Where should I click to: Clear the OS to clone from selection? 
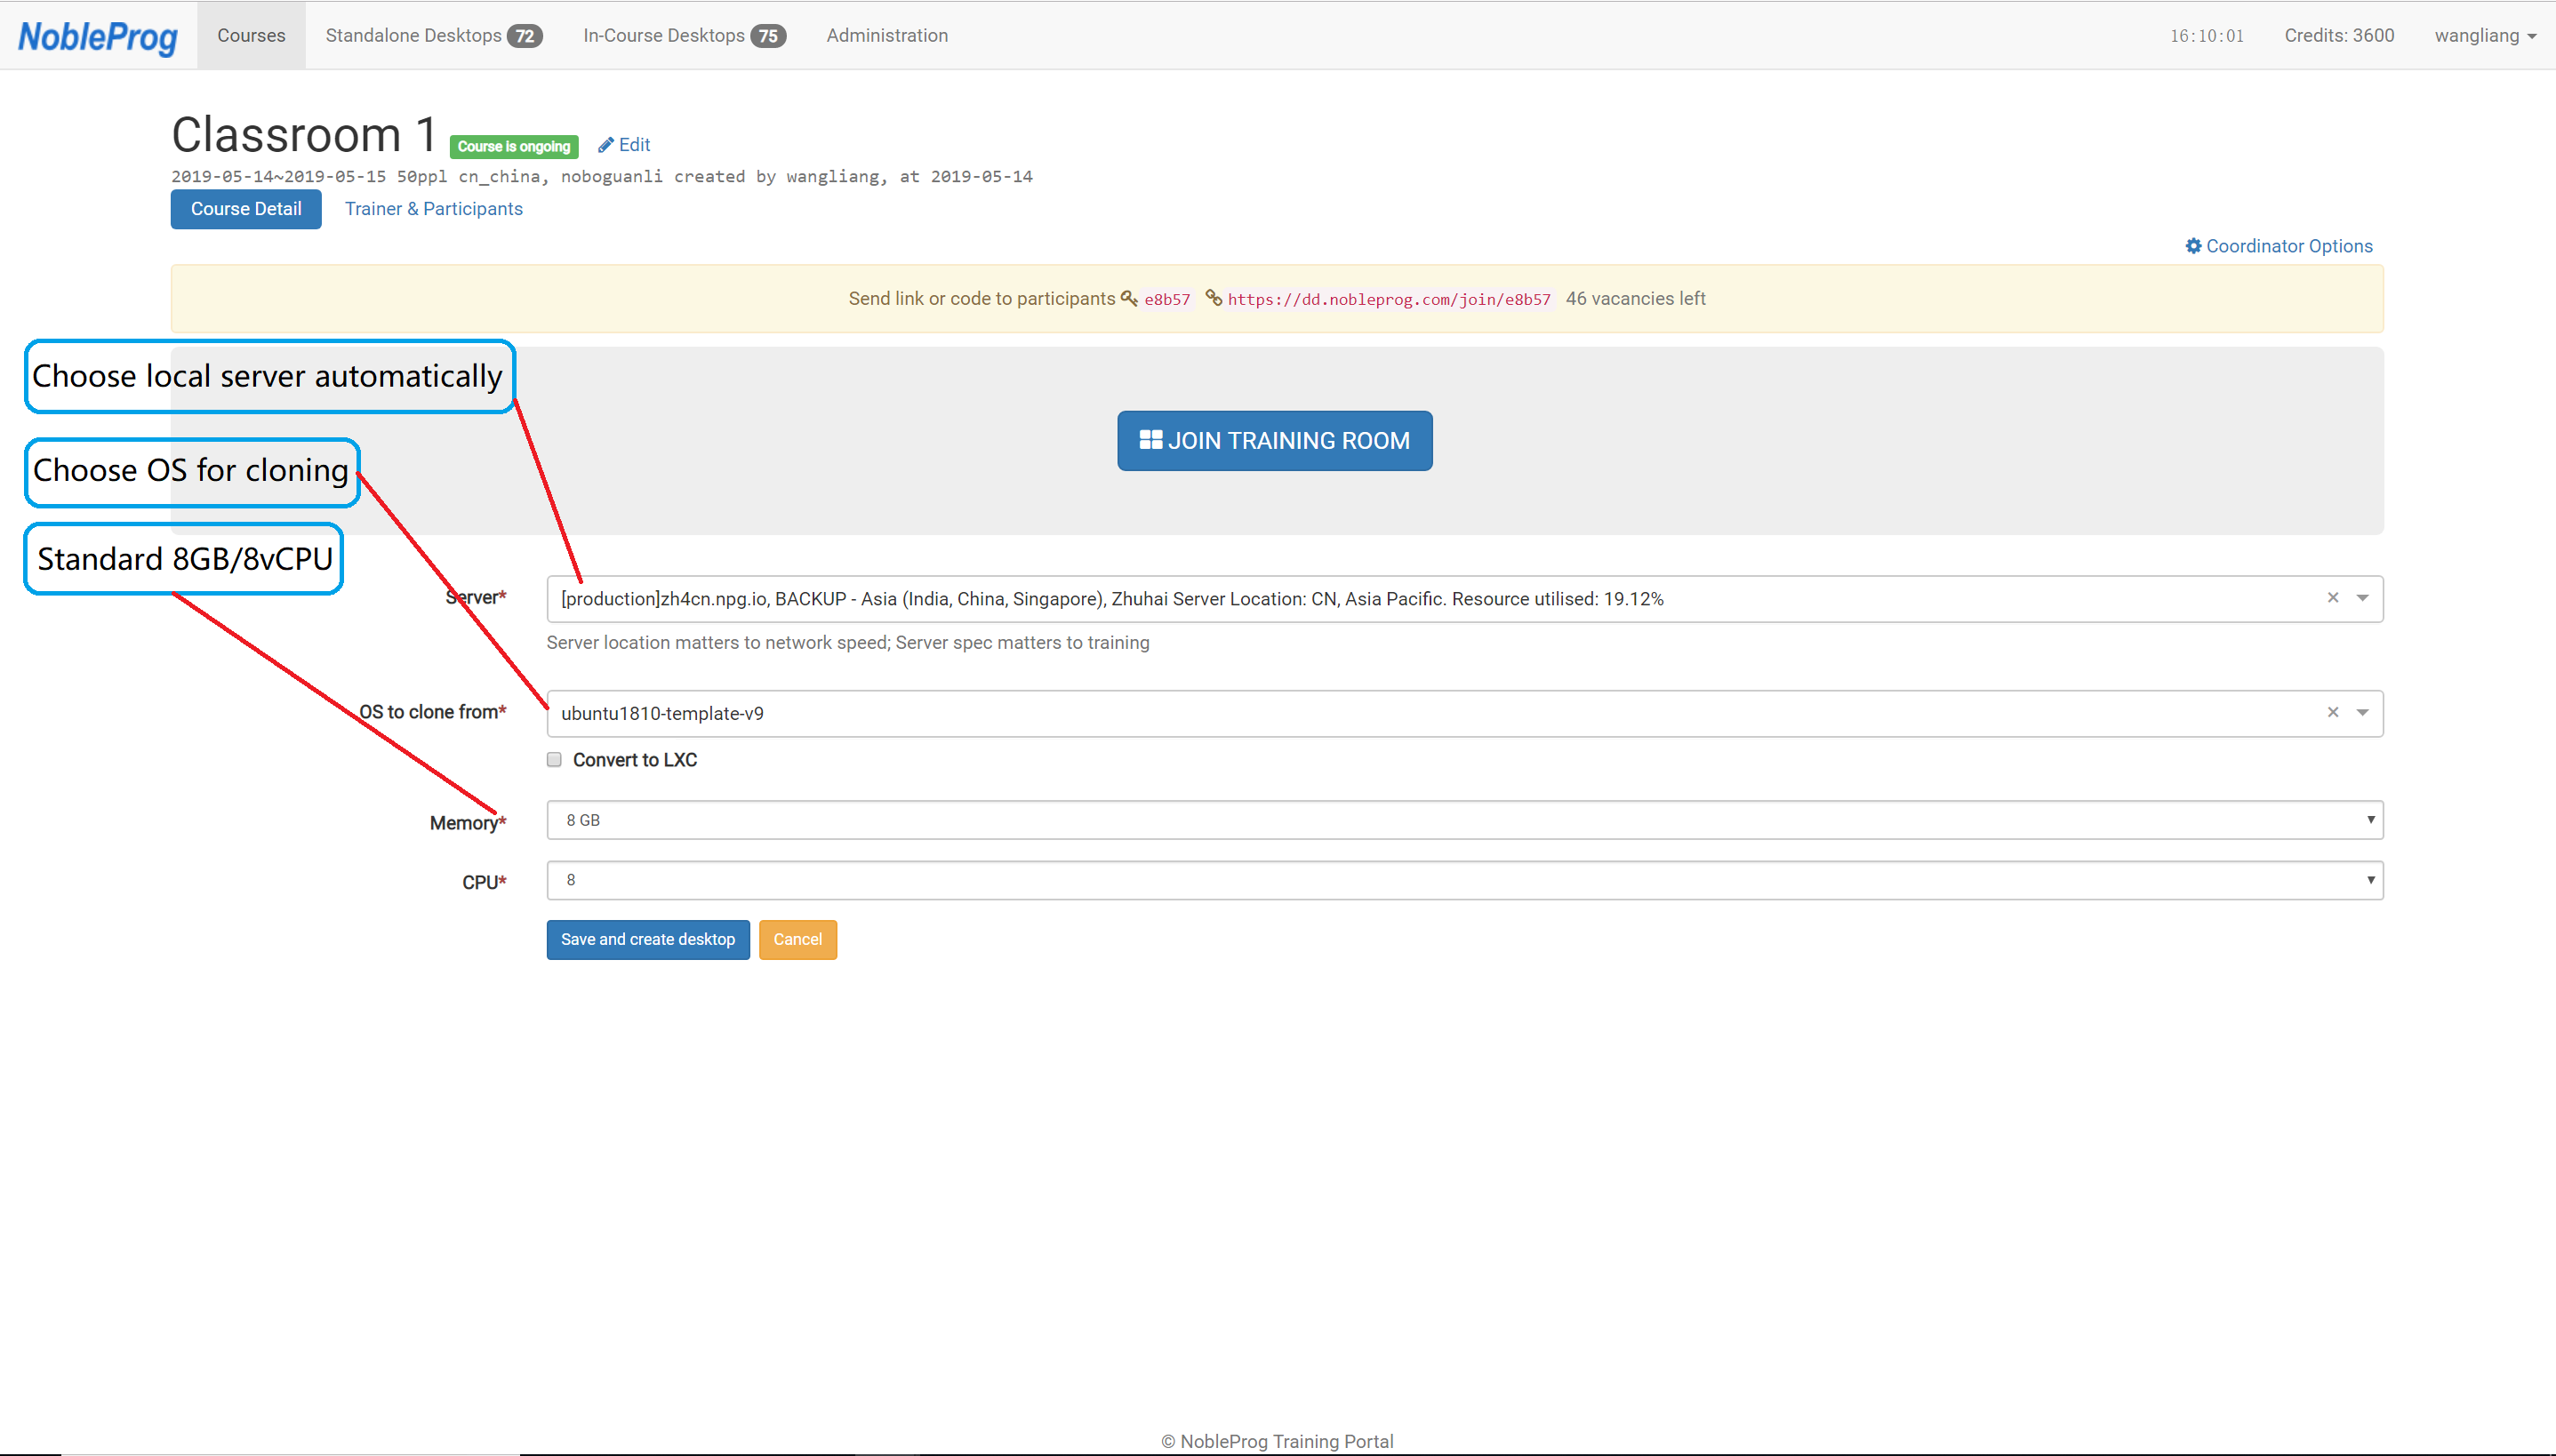2333,713
